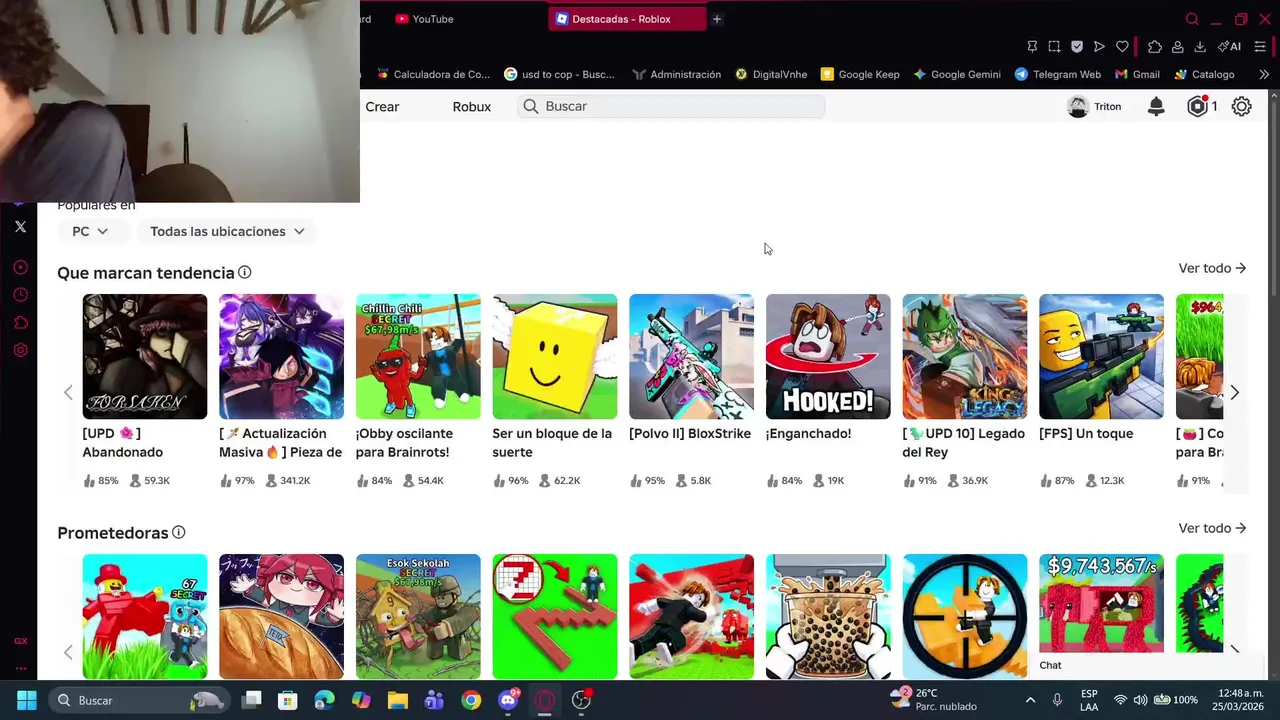Open the sidebar settings gear icon
This screenshot has width=1280, height=720.
point(20,351)
